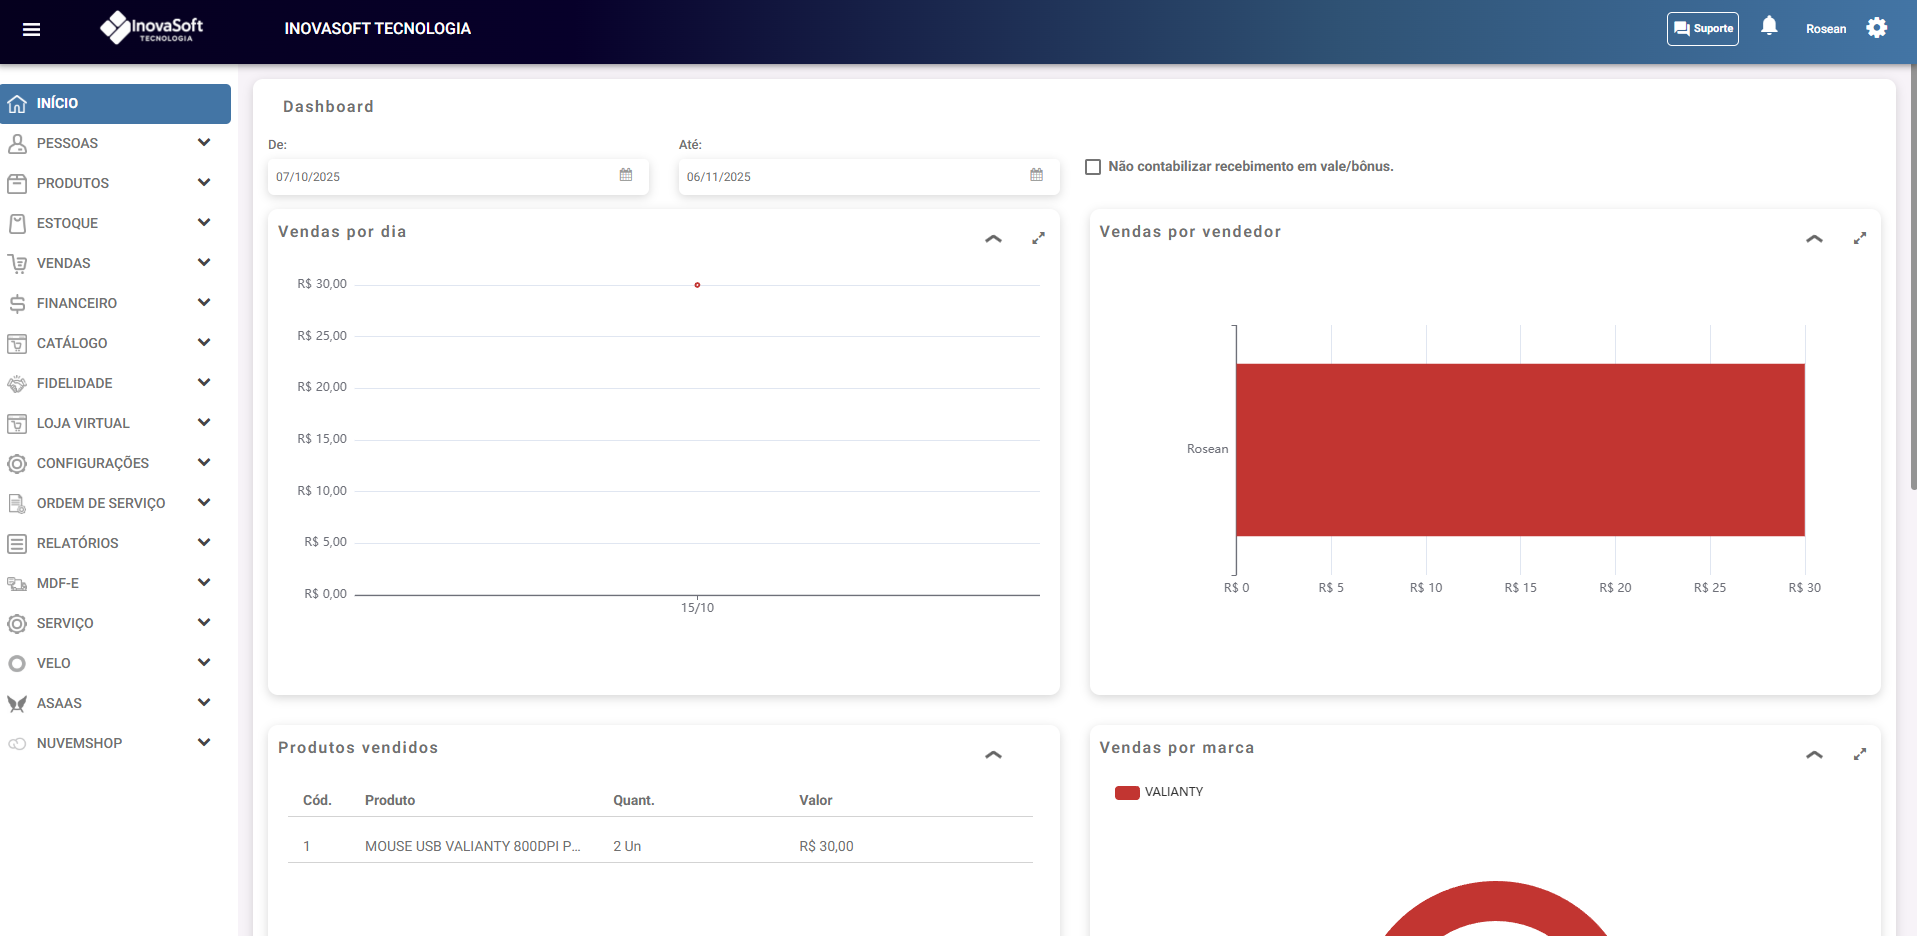Open the settings gear icon
The height and width of the screenshot is (936, 1917).
[x=1876, y=28]
